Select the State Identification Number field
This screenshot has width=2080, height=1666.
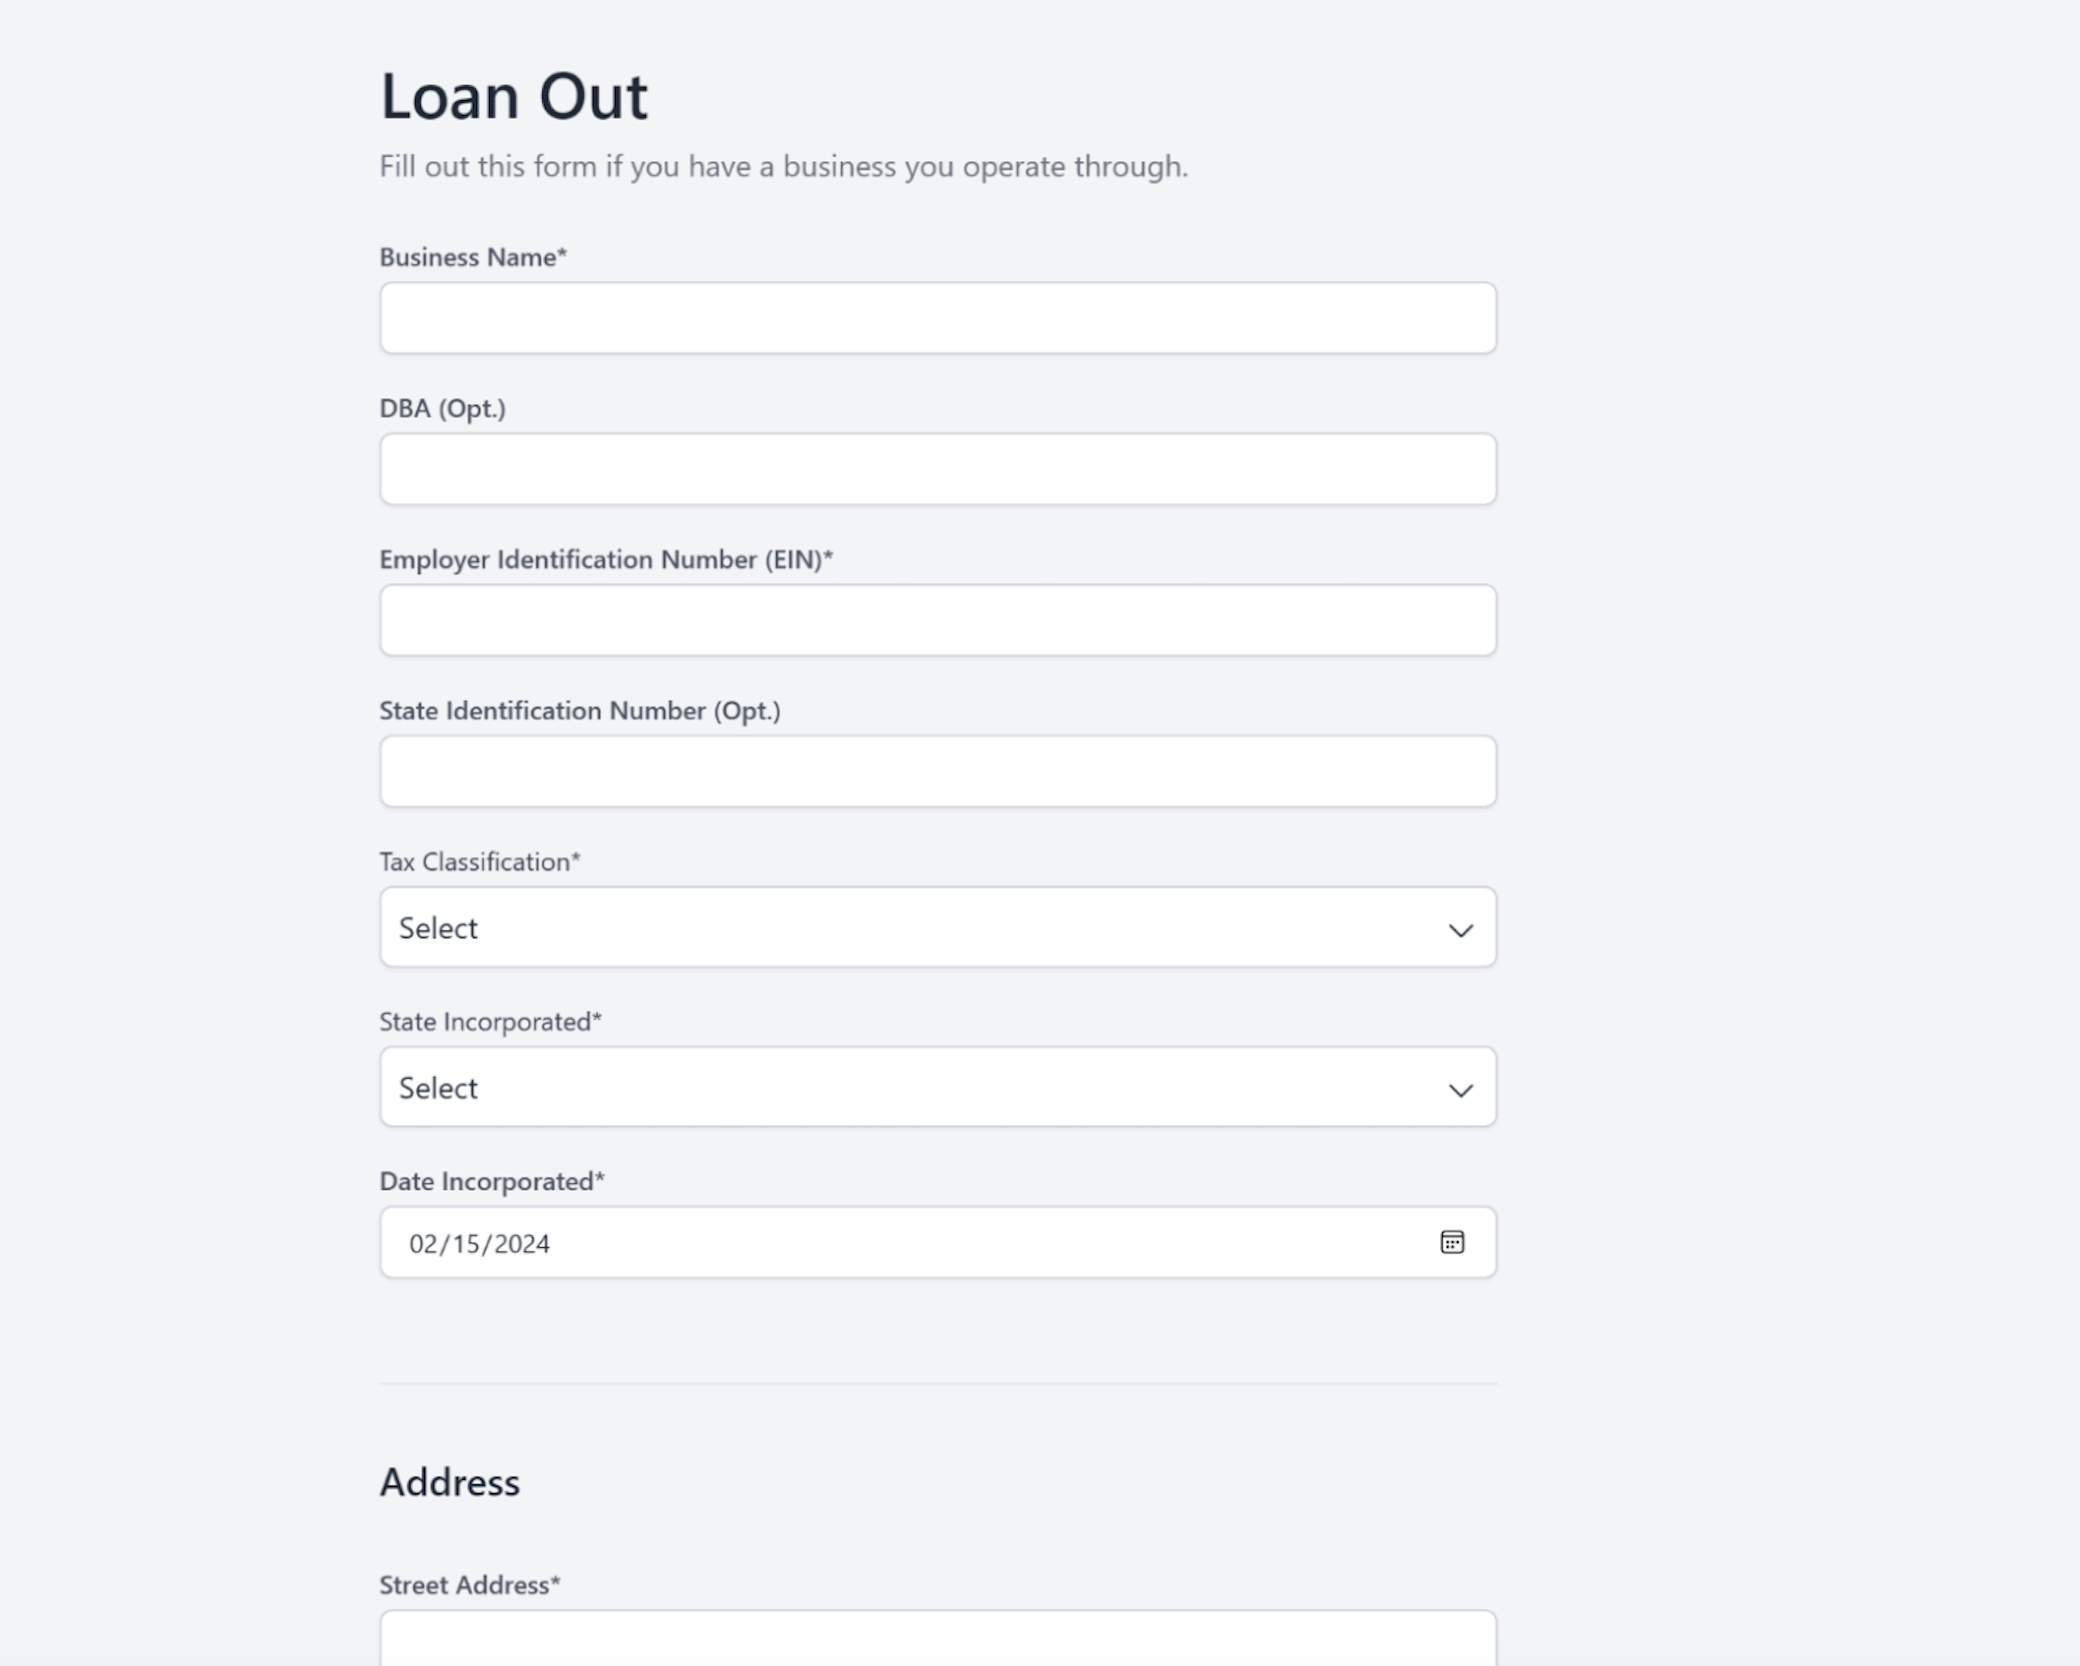click(938, 771)
